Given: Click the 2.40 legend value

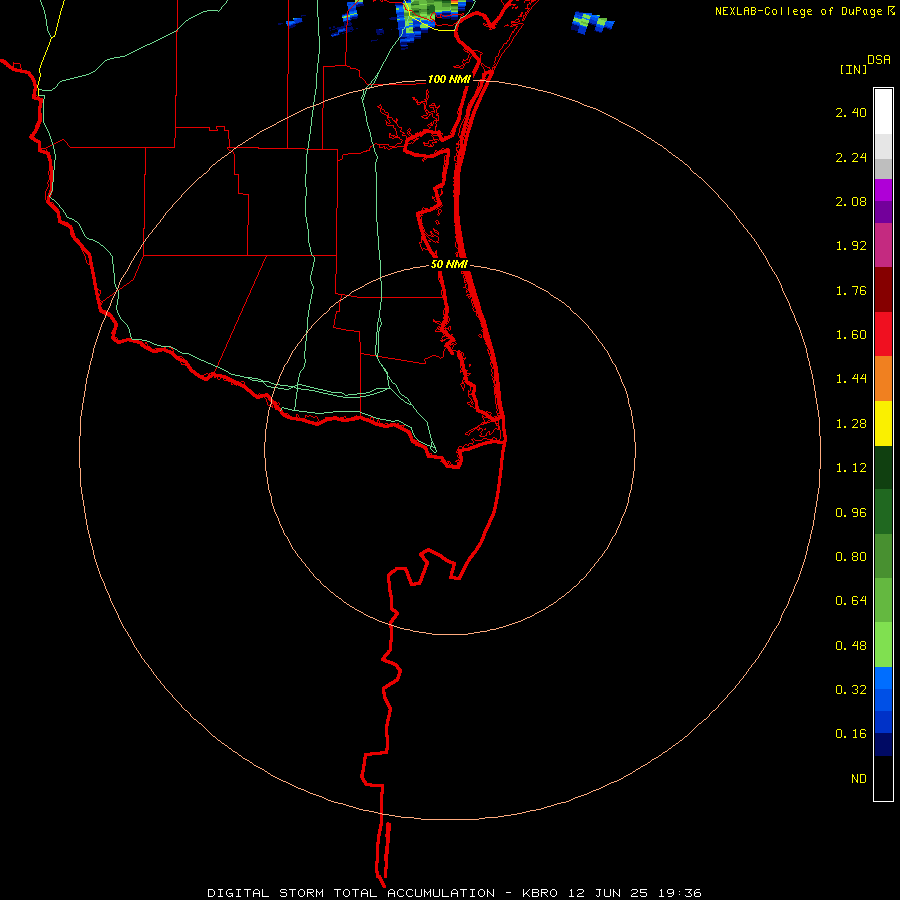Looking at the screenshot, I should tap(851, 112).
